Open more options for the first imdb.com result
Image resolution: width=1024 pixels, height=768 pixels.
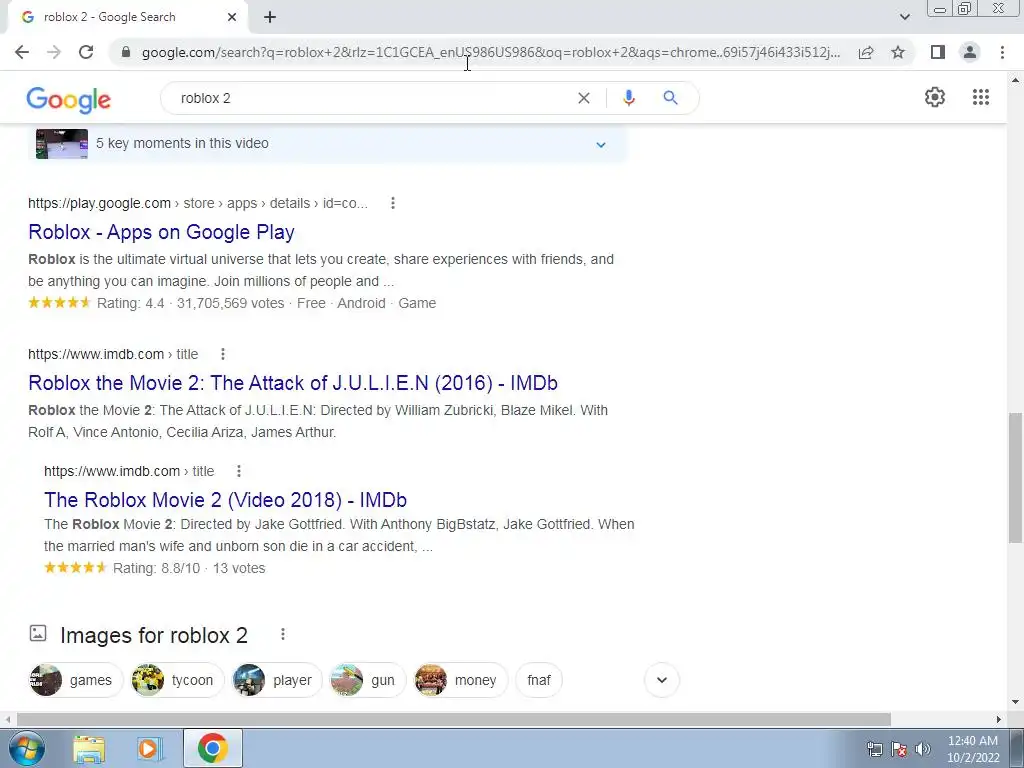(x=223, y=354)
